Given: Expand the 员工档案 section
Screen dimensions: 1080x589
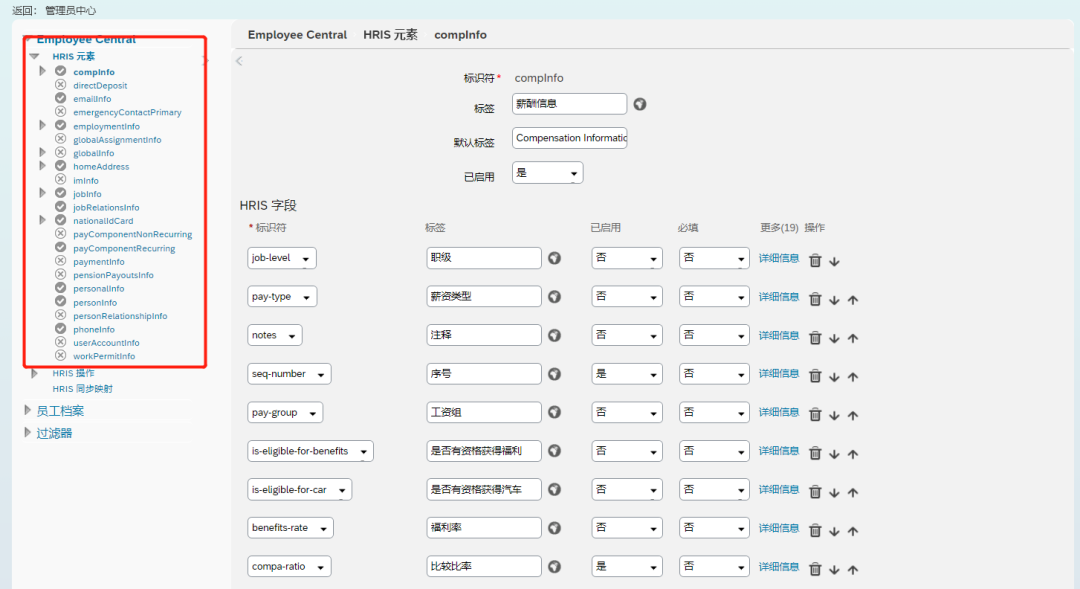Looking at the screenshot, I should pyautogui.click(x=27, y=410).
